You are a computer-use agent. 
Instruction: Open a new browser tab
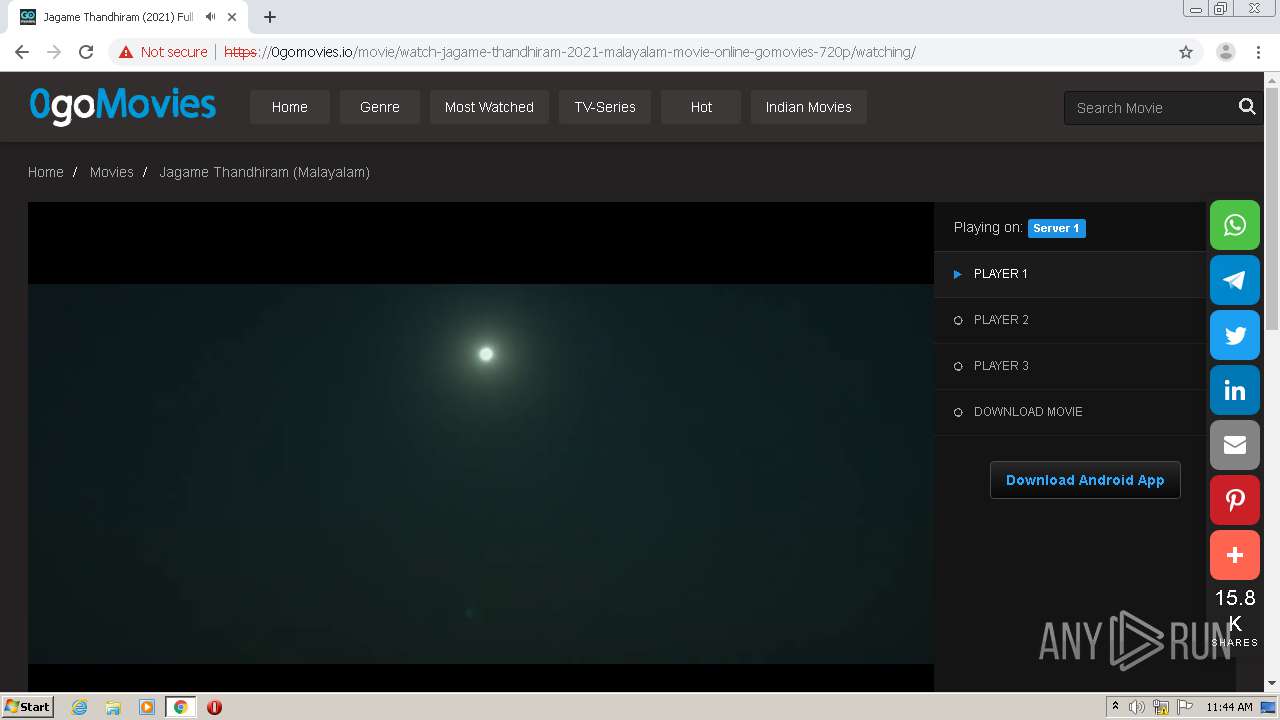click(270, 17)
